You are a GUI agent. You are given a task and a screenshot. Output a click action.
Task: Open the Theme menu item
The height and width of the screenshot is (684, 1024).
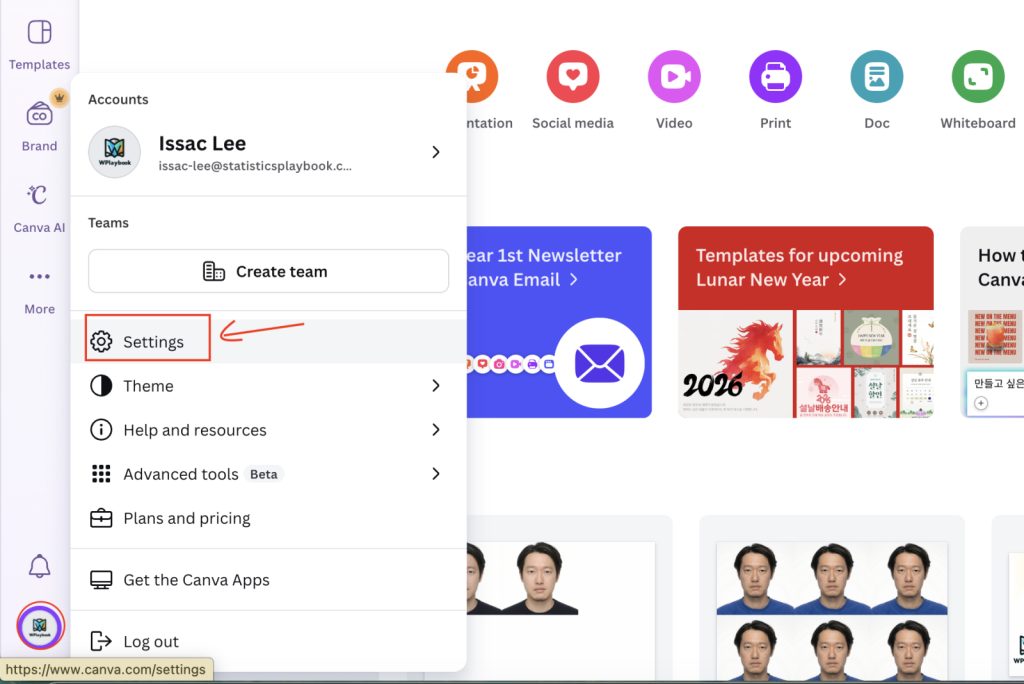coord(268,385)
